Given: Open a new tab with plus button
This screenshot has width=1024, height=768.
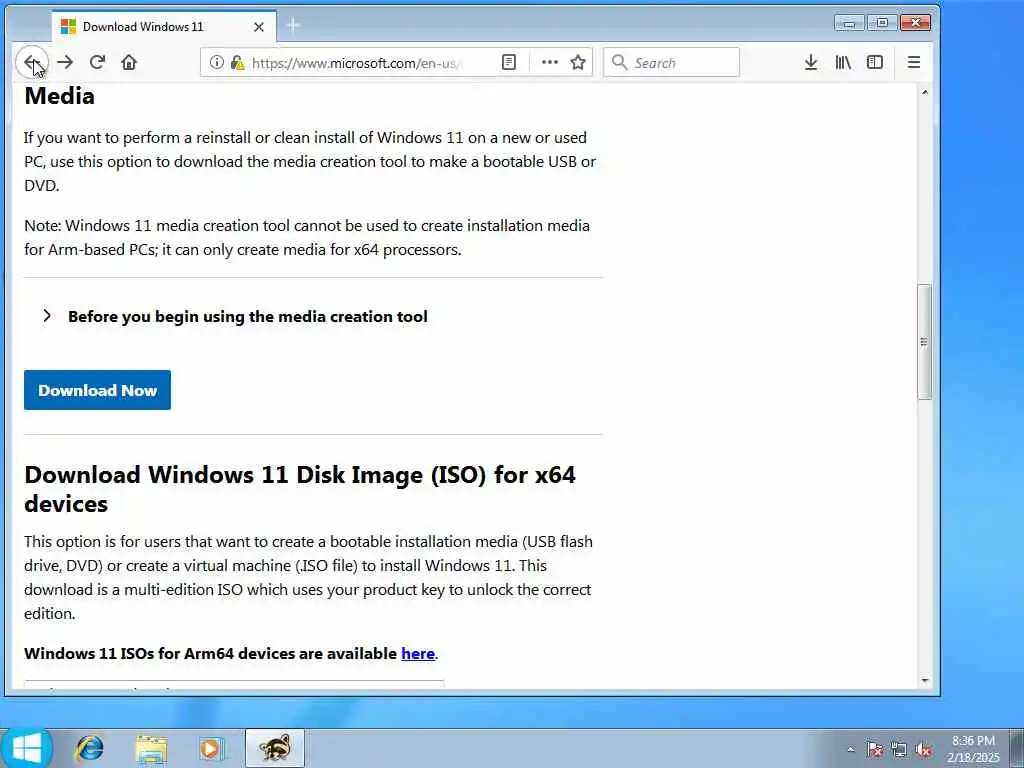Looking at the screenshot, I should (x=293, y=25).
